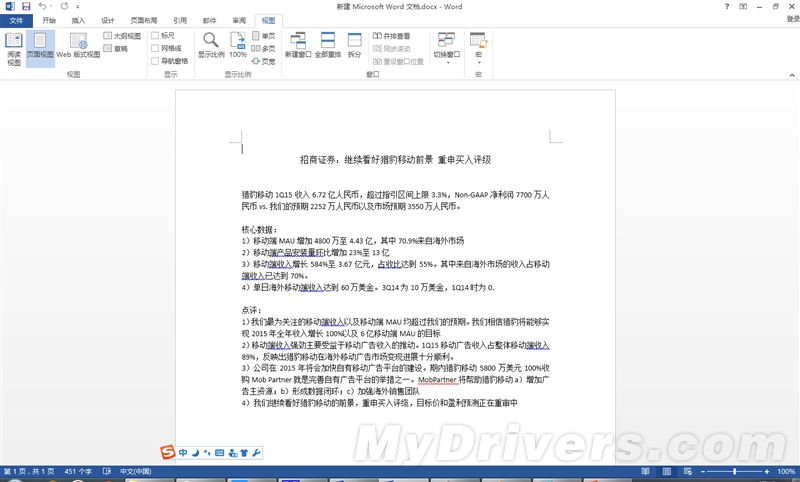Click the zoom slider handle in status bar
The width and height of the screenshot is (800, 482).
coord(734,471)
